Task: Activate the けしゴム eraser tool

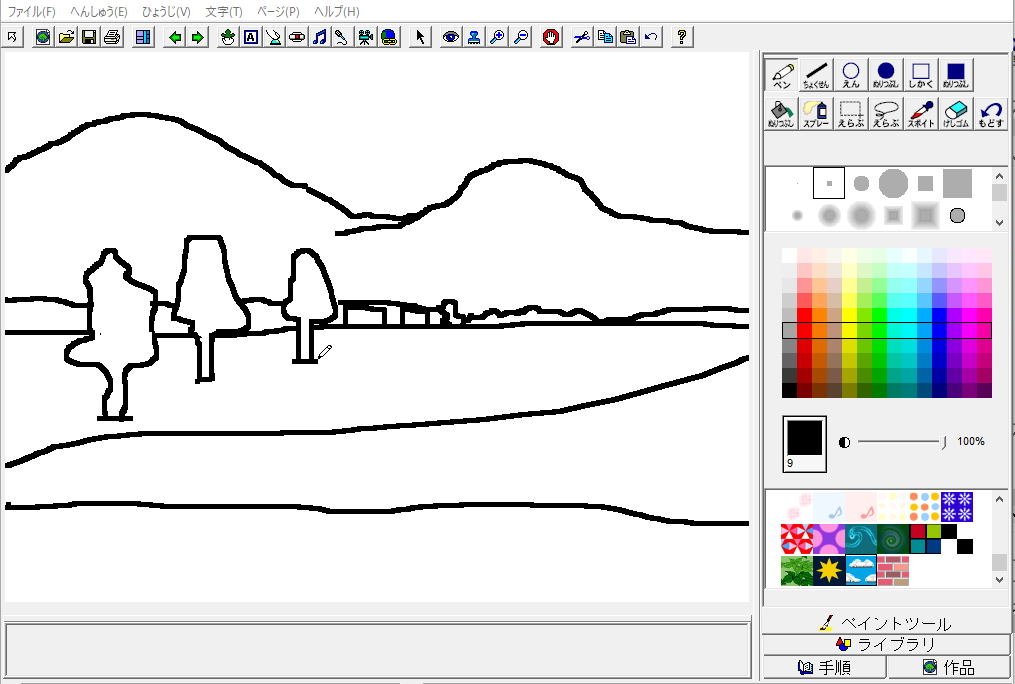Action: point(956,113)
